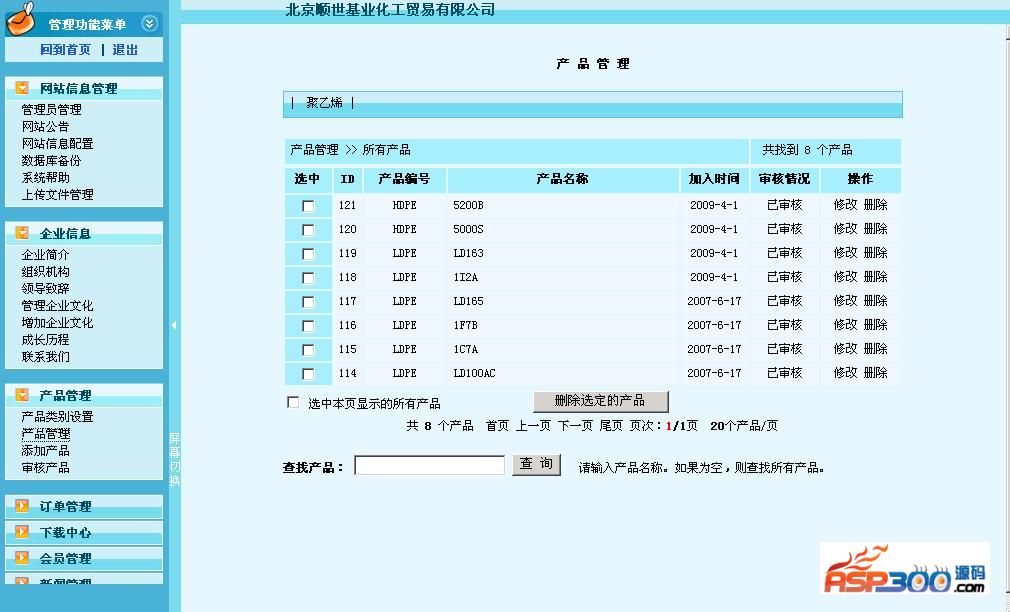Open 管理企业文化 in sidebar
Screen dimensions: 1010x612
click(x=57, y=305)
